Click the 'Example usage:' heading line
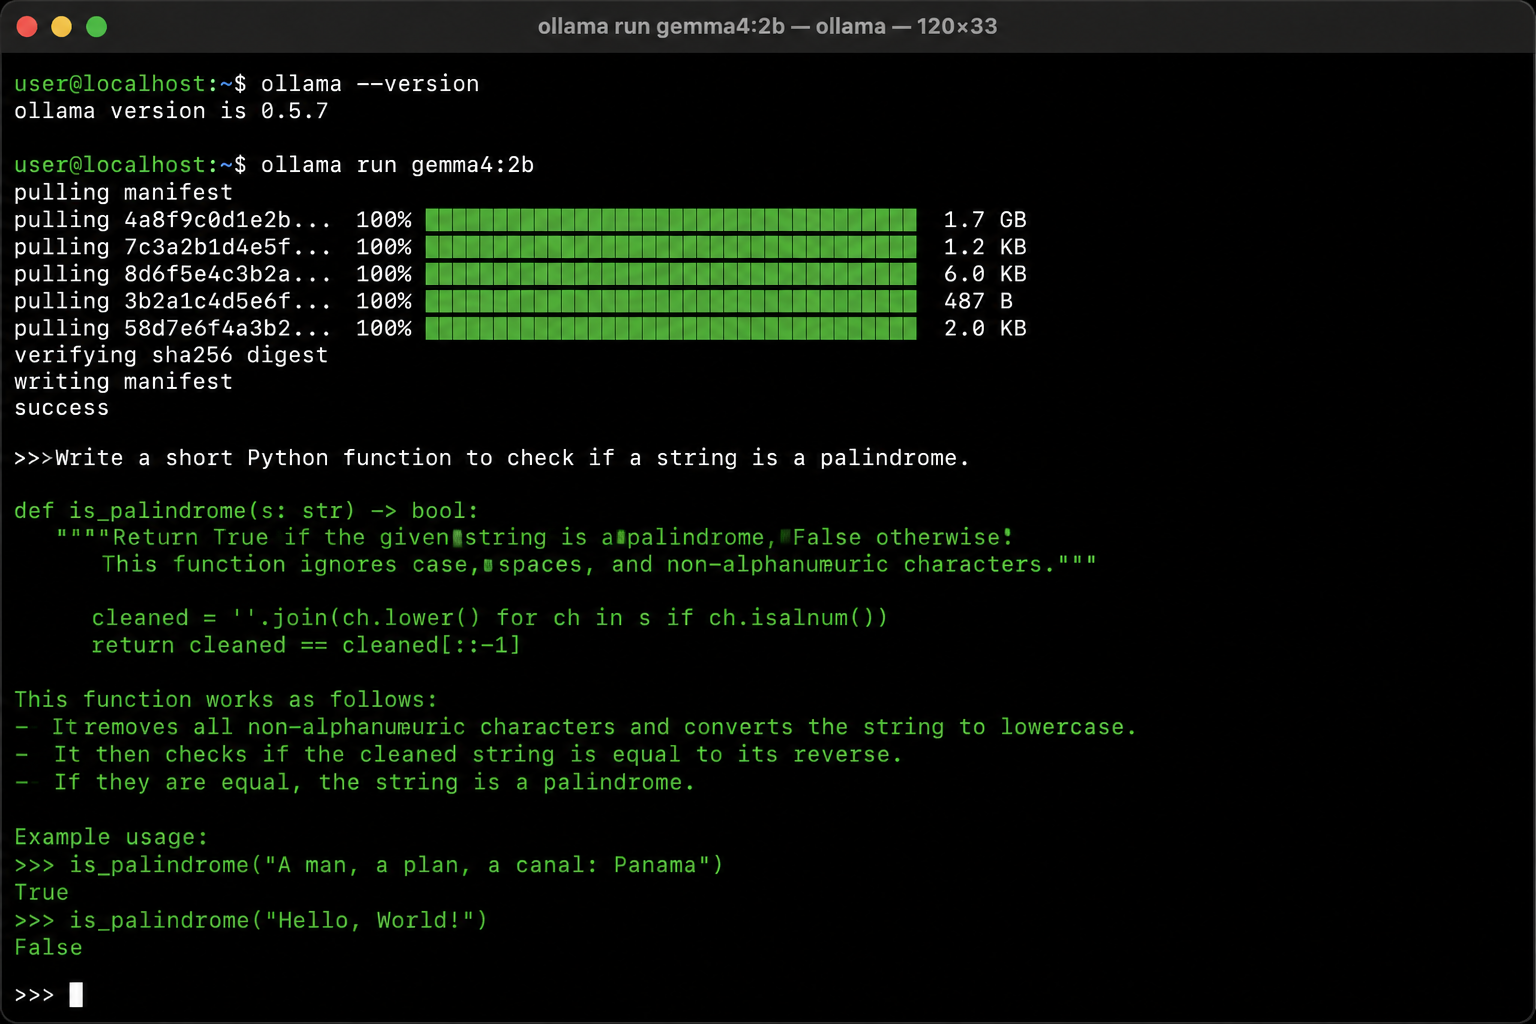1536x1024 pixels. coord(111,837)
